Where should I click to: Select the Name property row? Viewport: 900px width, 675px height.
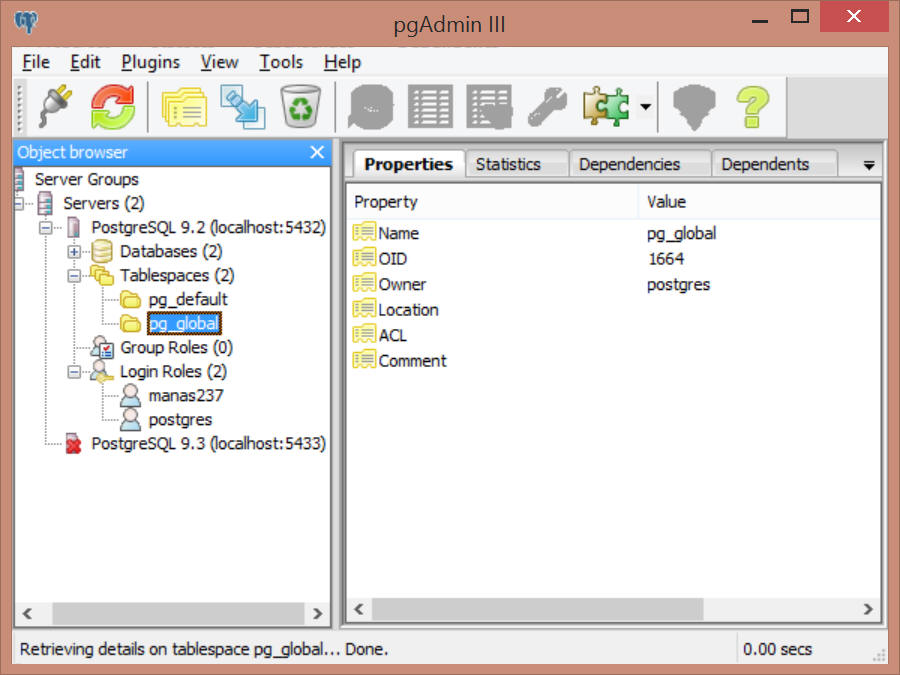(x=613, y=233)
